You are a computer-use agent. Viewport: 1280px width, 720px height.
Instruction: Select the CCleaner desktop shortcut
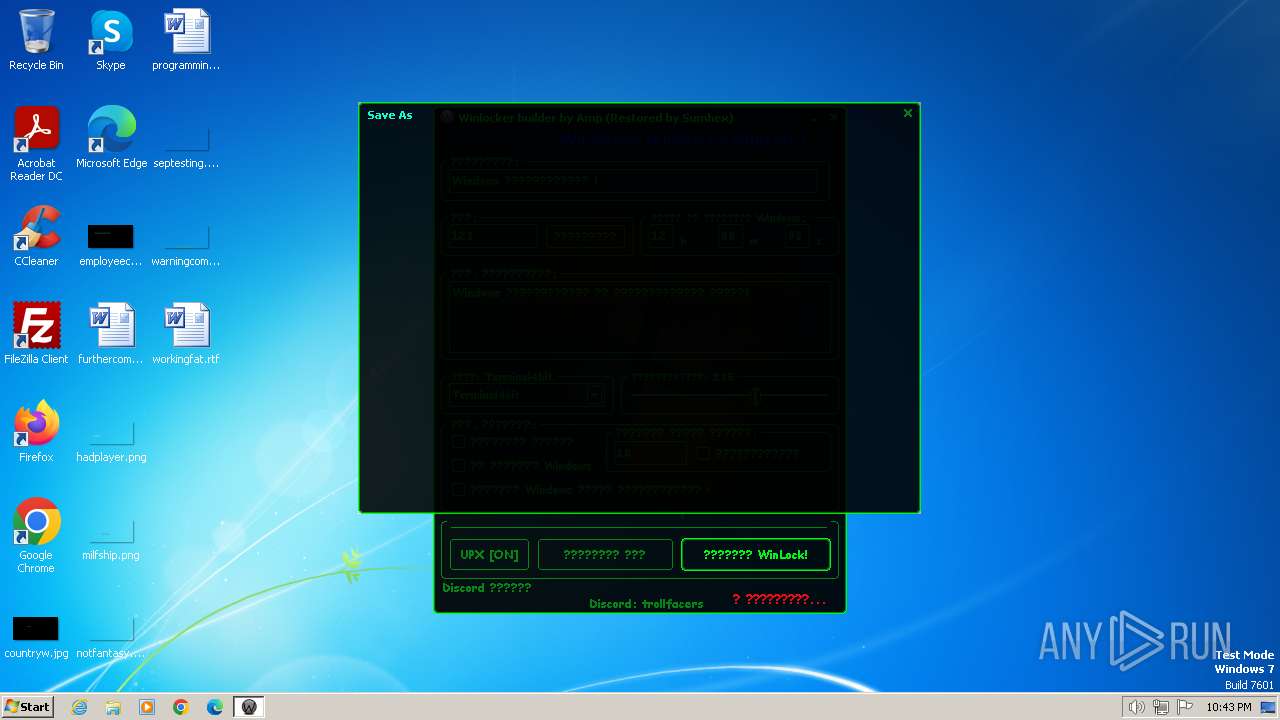tap(36, 237)
